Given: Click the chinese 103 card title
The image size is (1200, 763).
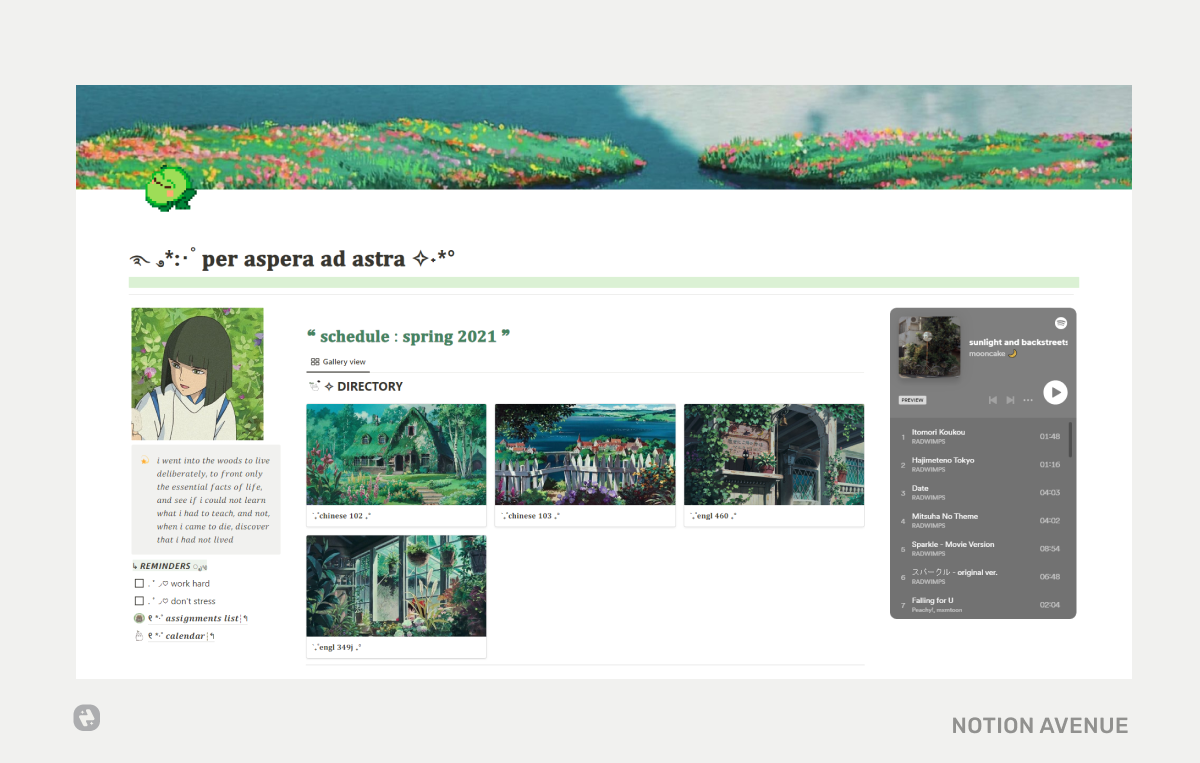Looking at the screenshot, I should [530, 516].
